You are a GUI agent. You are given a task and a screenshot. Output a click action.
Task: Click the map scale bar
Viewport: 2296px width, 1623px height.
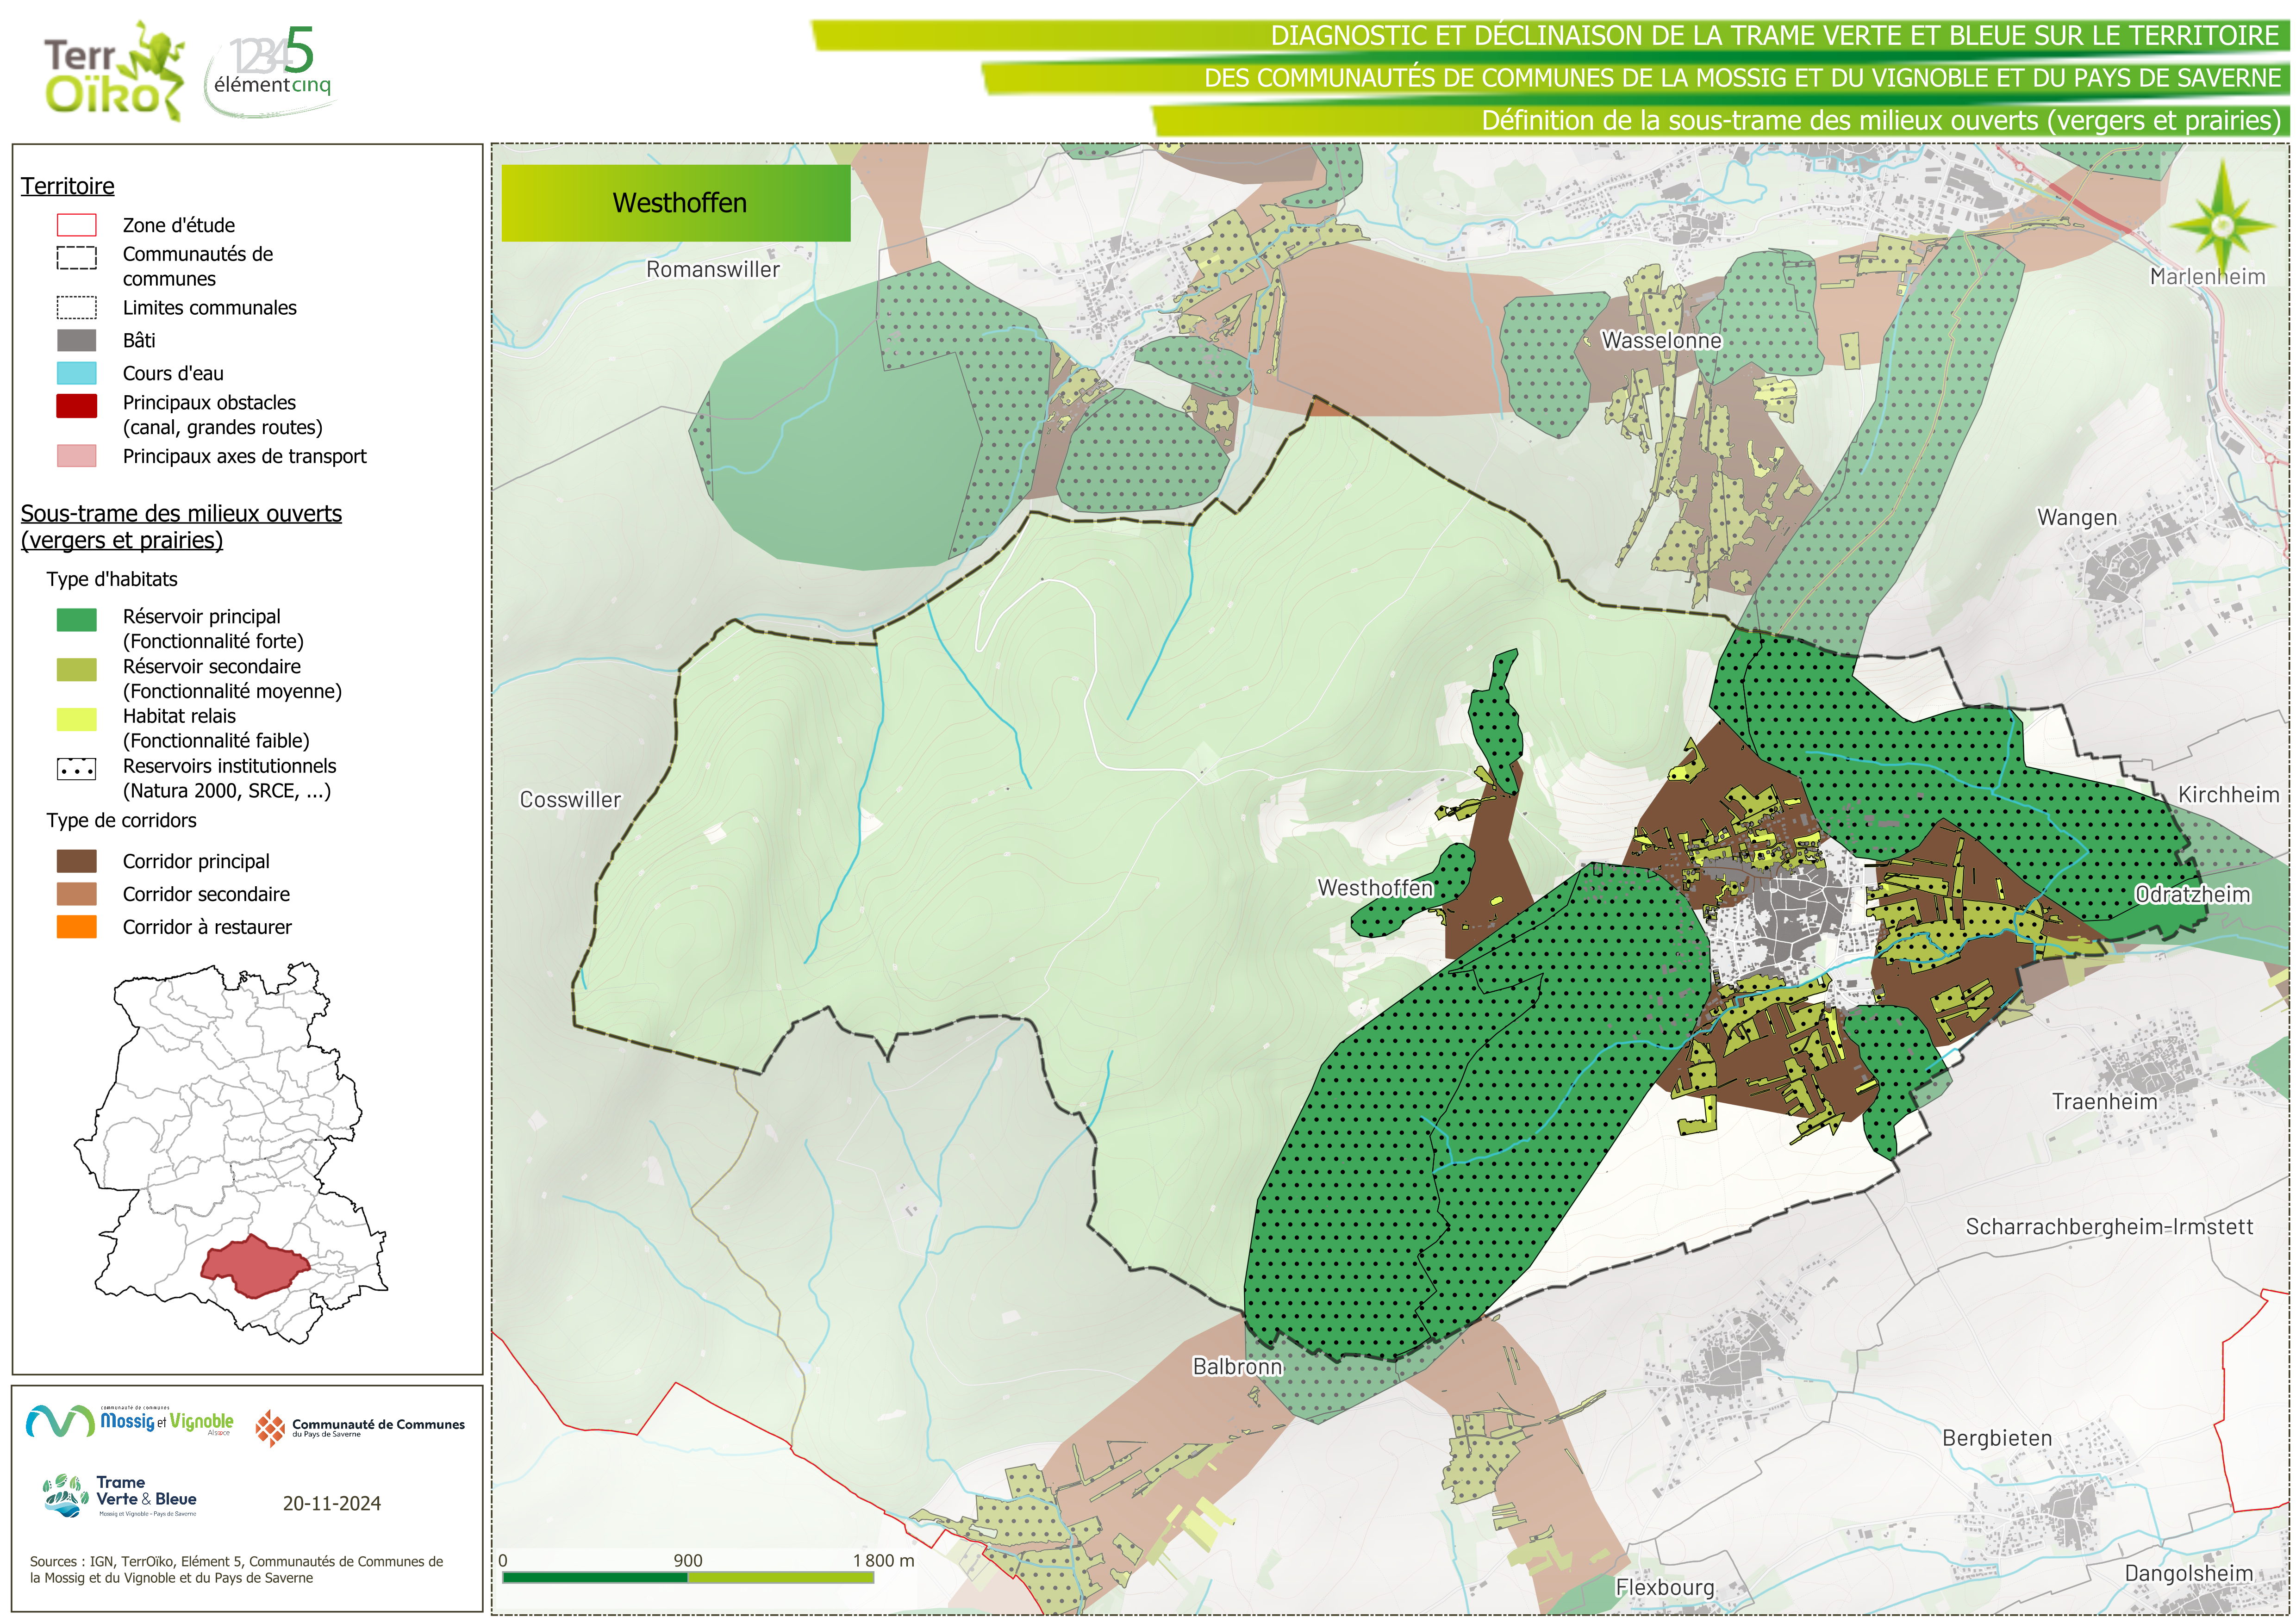coord(688,1577)
